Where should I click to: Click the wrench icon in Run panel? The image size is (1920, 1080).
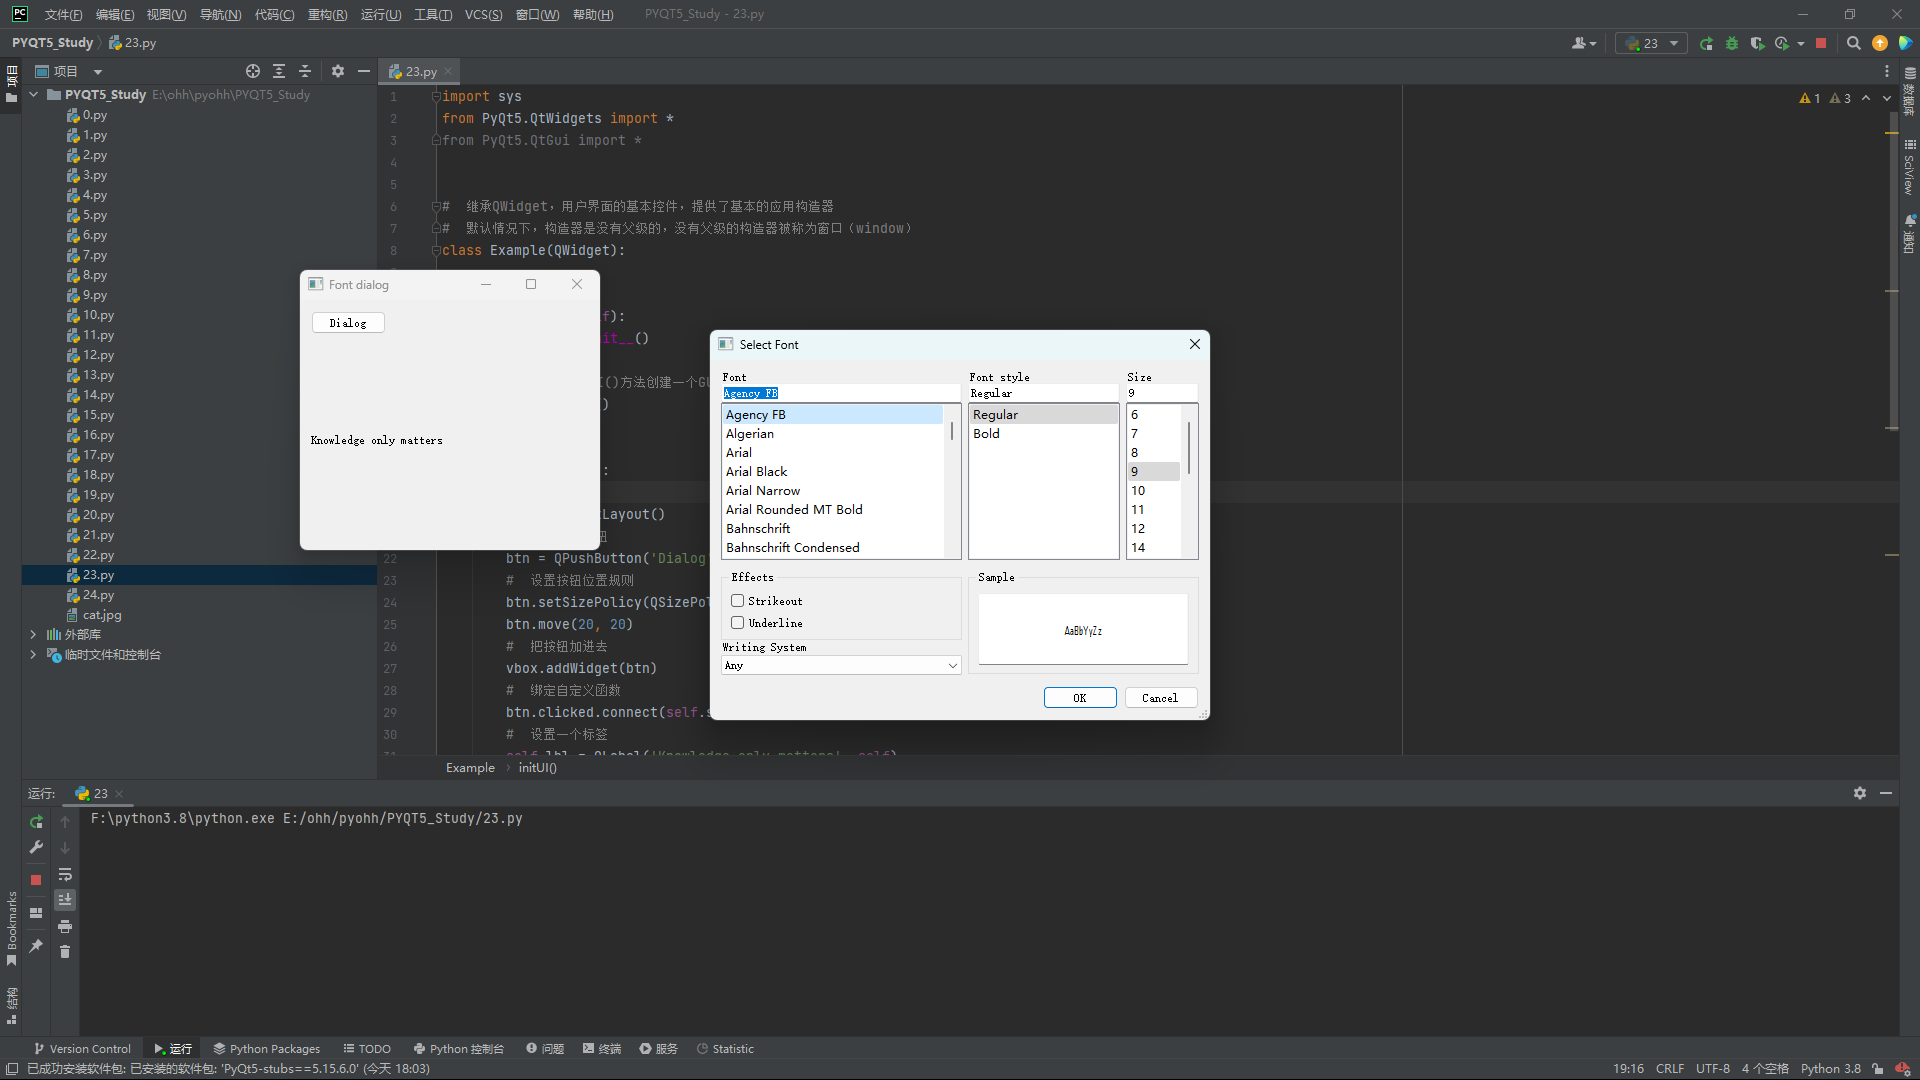coord(36,847)
